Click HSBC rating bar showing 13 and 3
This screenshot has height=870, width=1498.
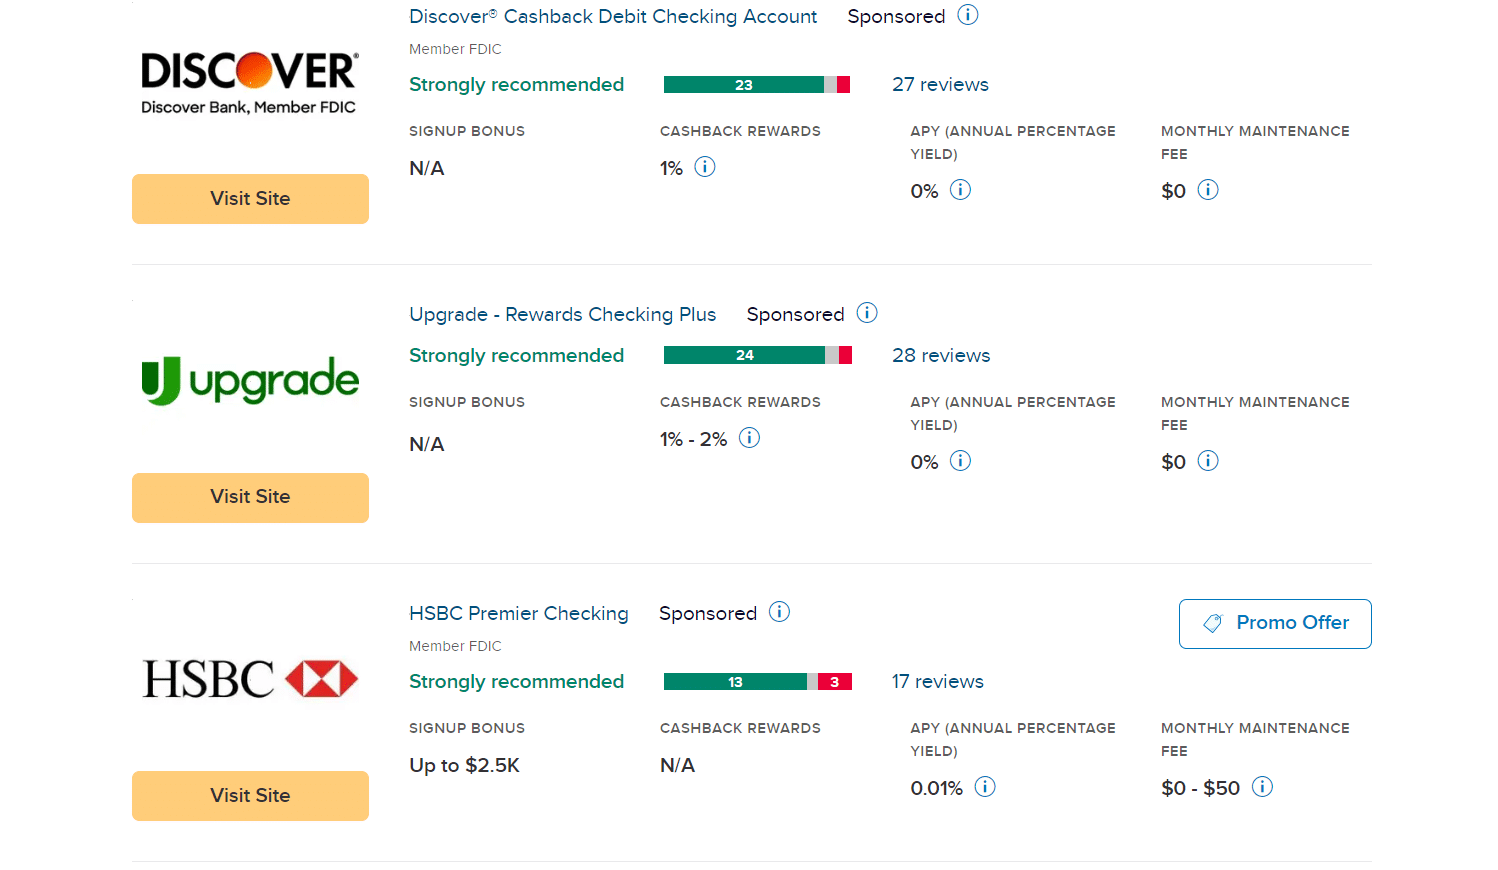pos(758,682)
